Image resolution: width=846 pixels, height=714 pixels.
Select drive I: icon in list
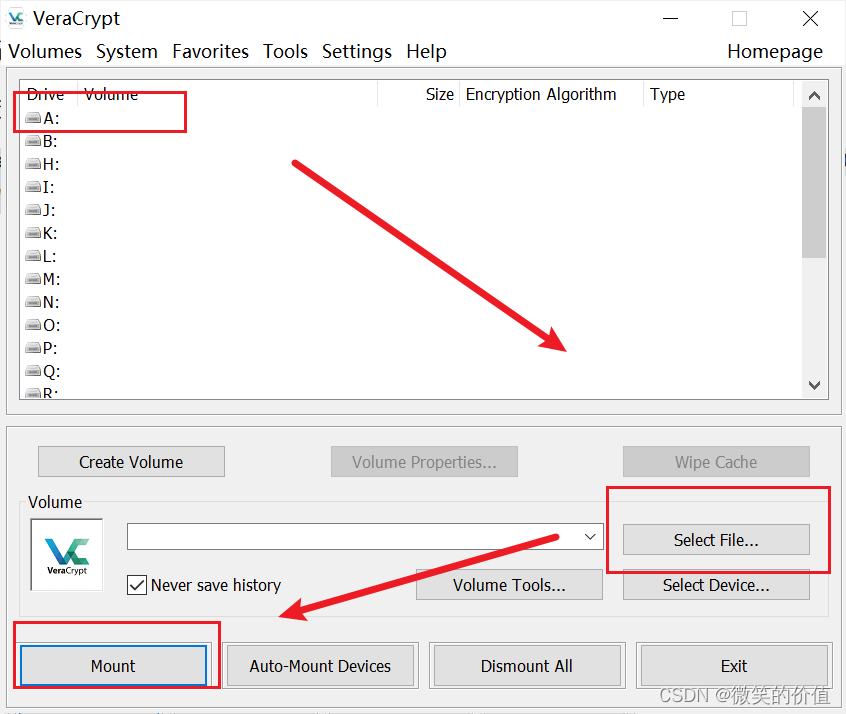(33, 187)
